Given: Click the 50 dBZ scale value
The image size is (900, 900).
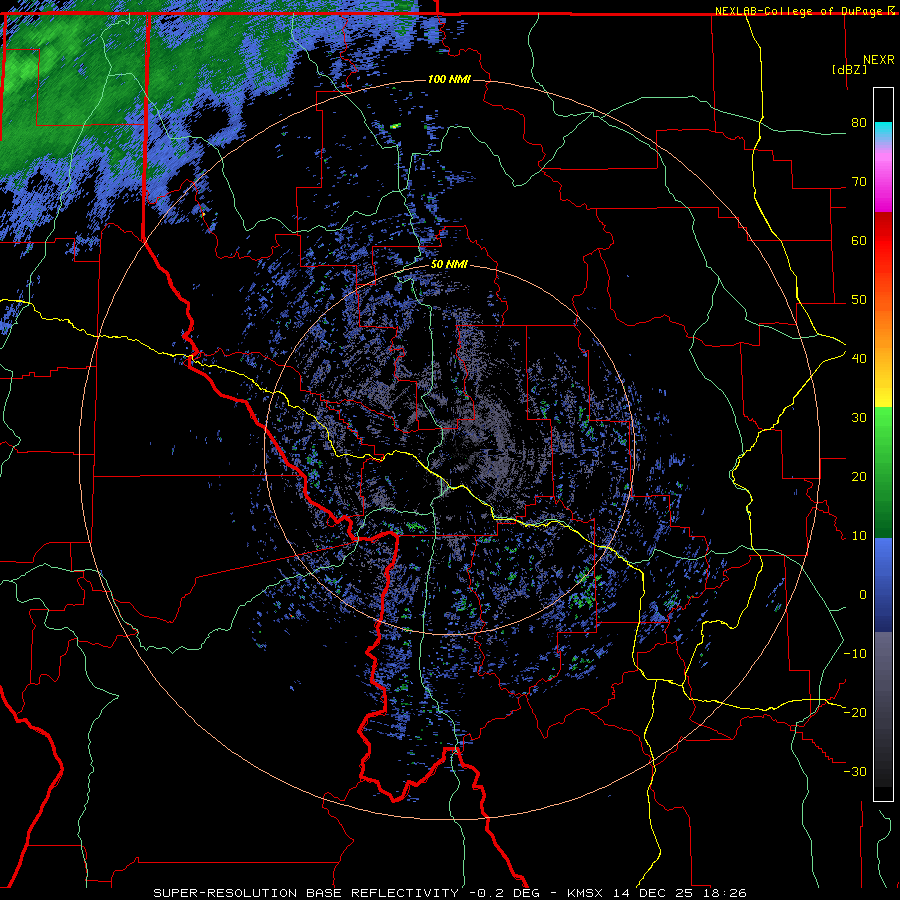Looking at the screenshot, I should pyautogui.click(x=859, y=300).
